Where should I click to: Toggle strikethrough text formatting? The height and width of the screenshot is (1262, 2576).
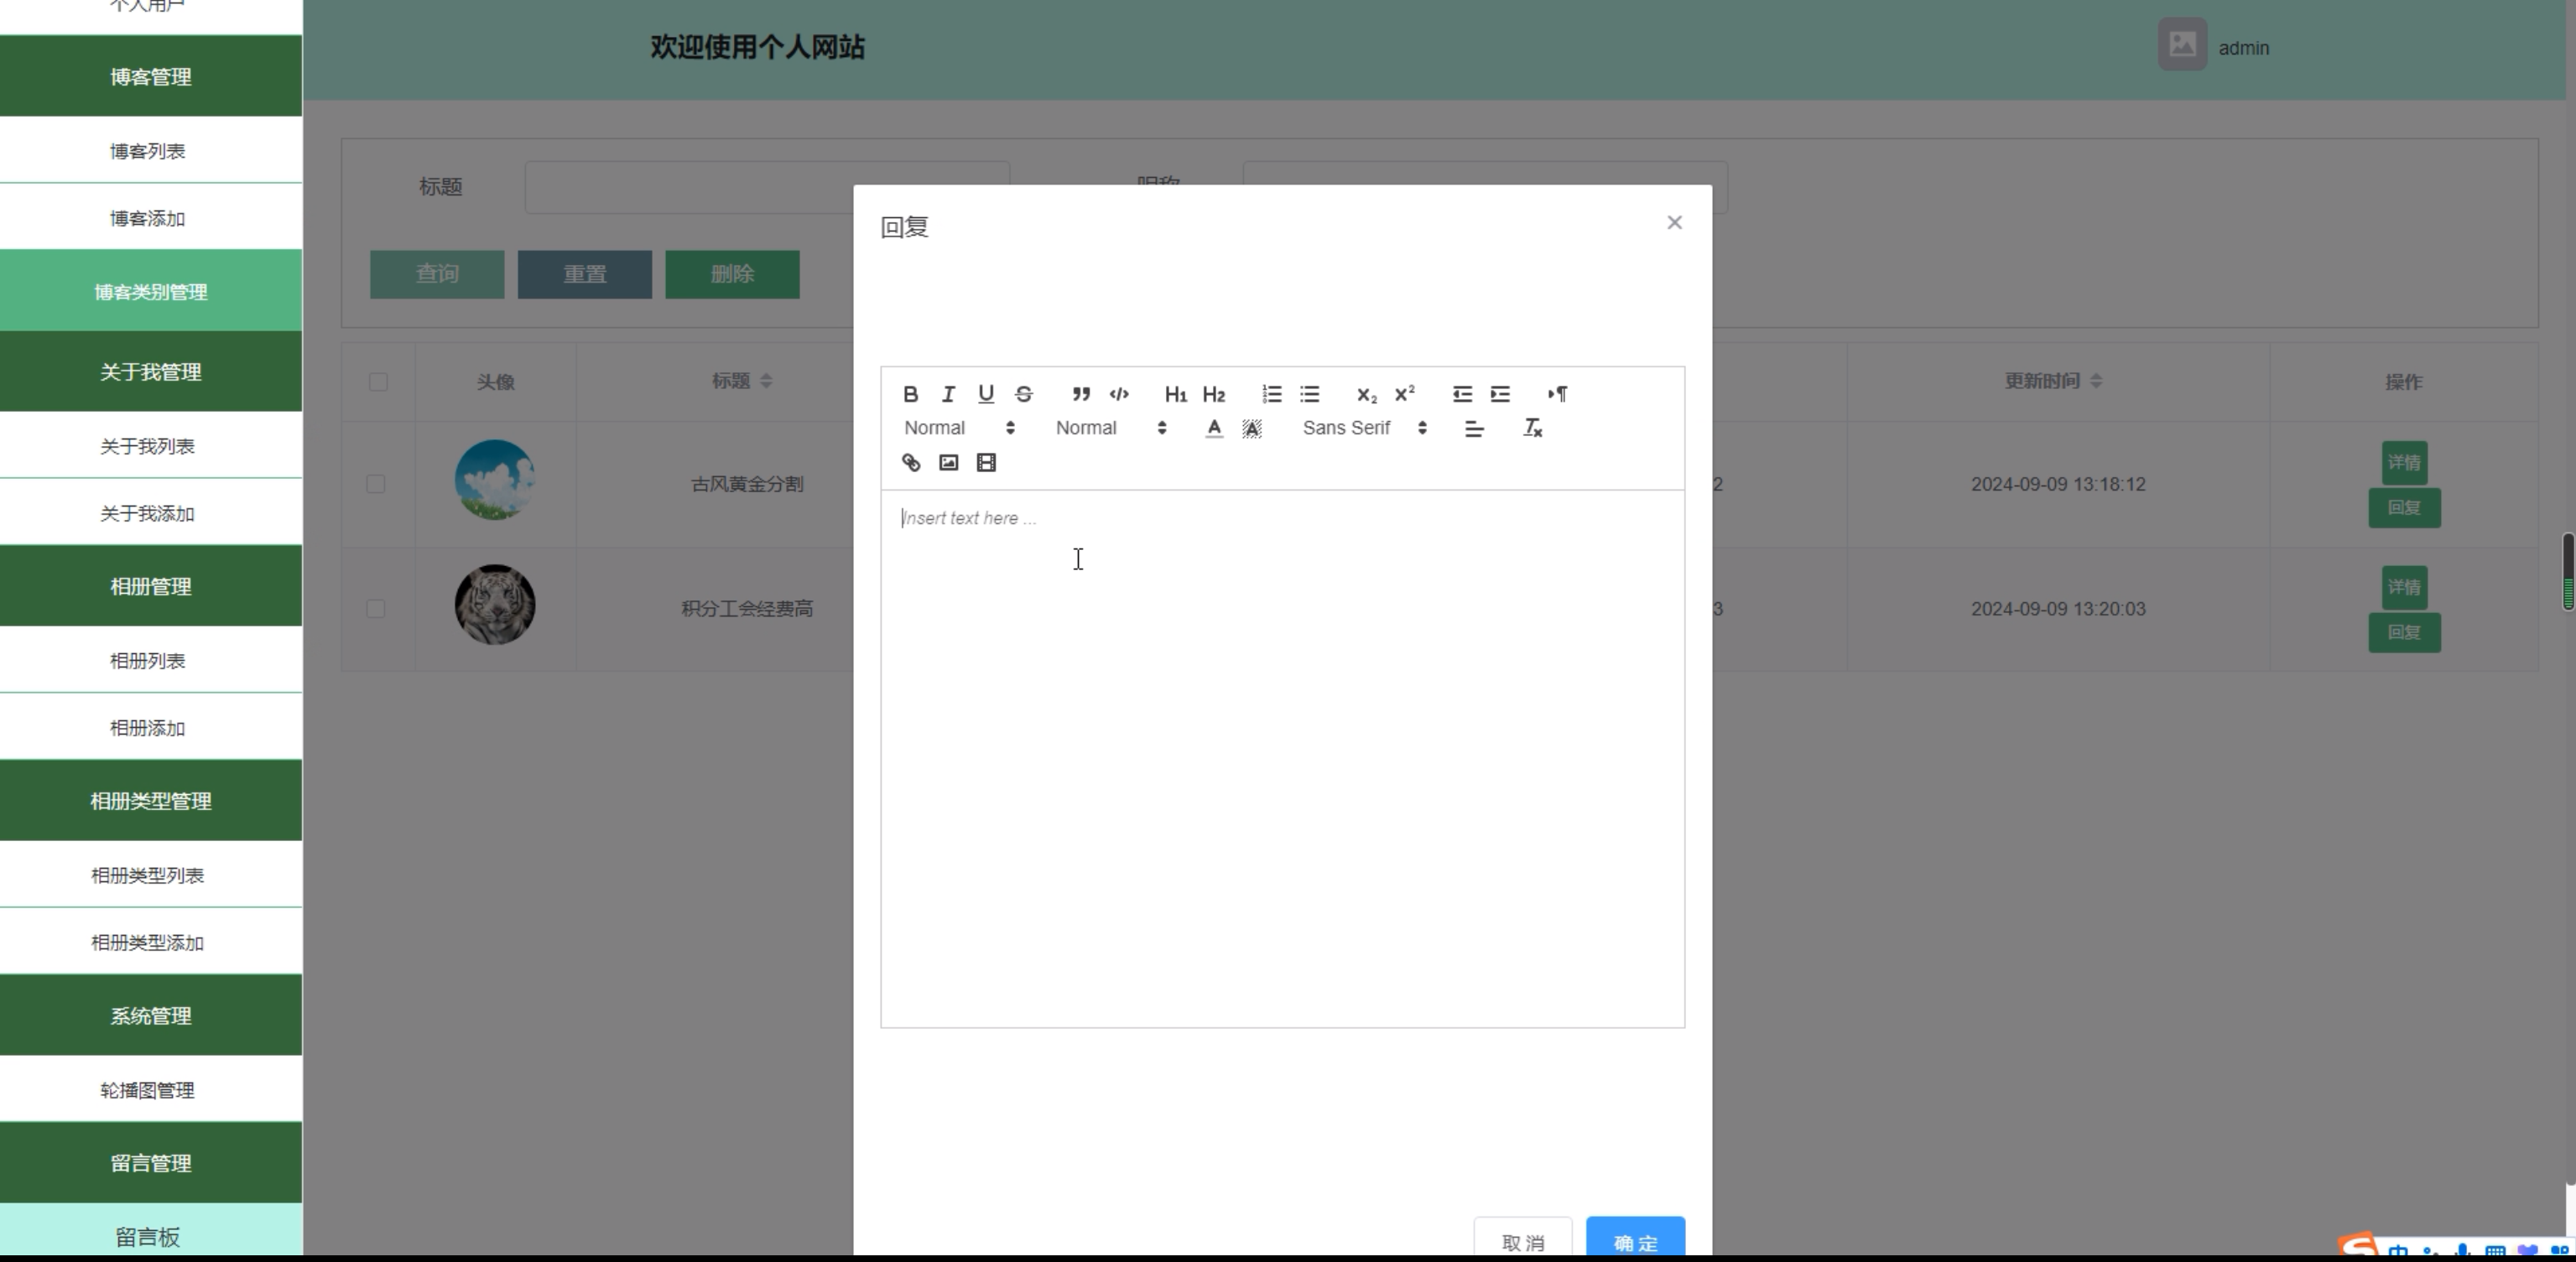pos(1023,394)
